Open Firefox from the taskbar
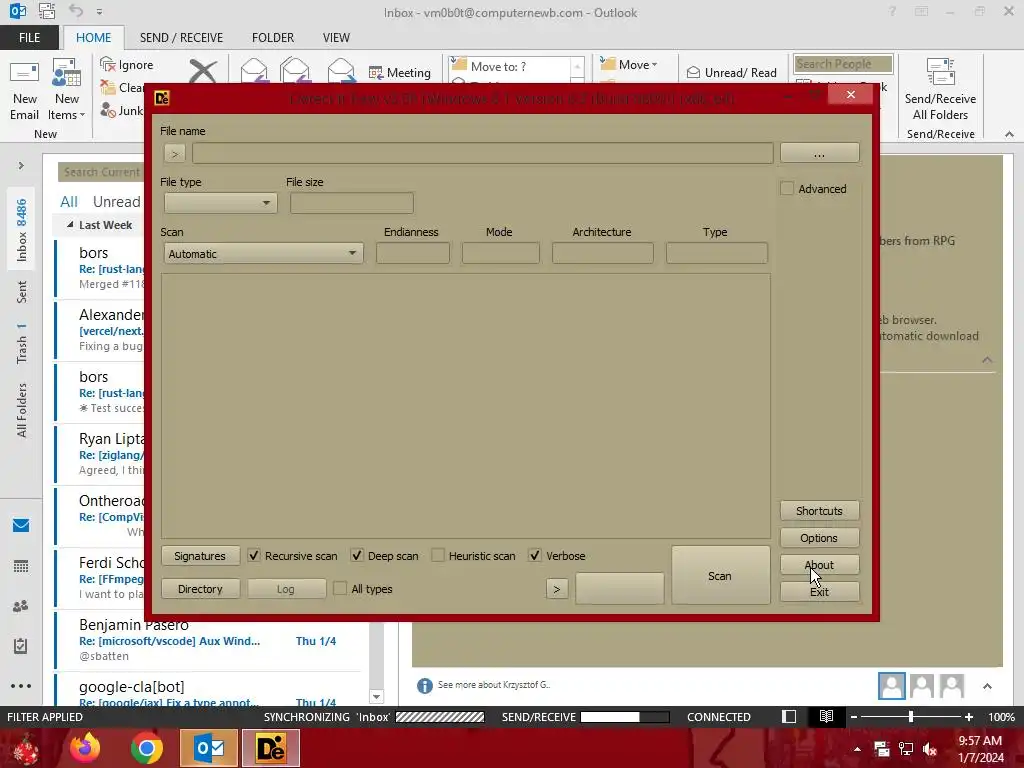1024x768 pixels. [x=85, y=748]
